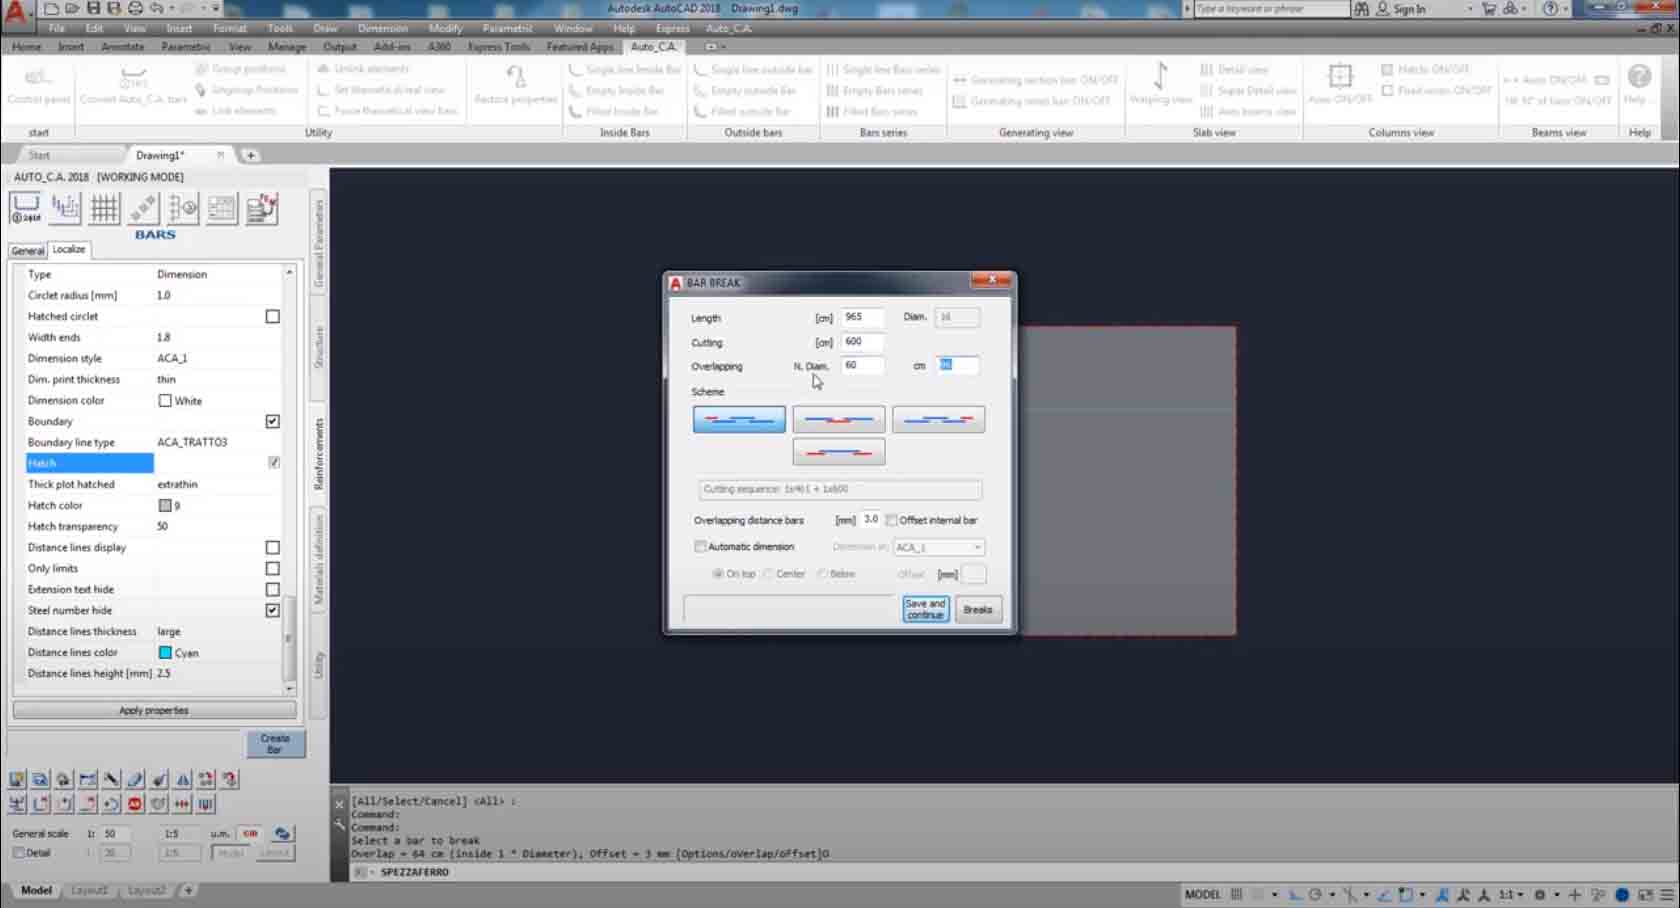The height and width of the screenshot is (908, 1680).
Task: Uncheck the Steel number hide checkbox
Action: pos(272,610)
